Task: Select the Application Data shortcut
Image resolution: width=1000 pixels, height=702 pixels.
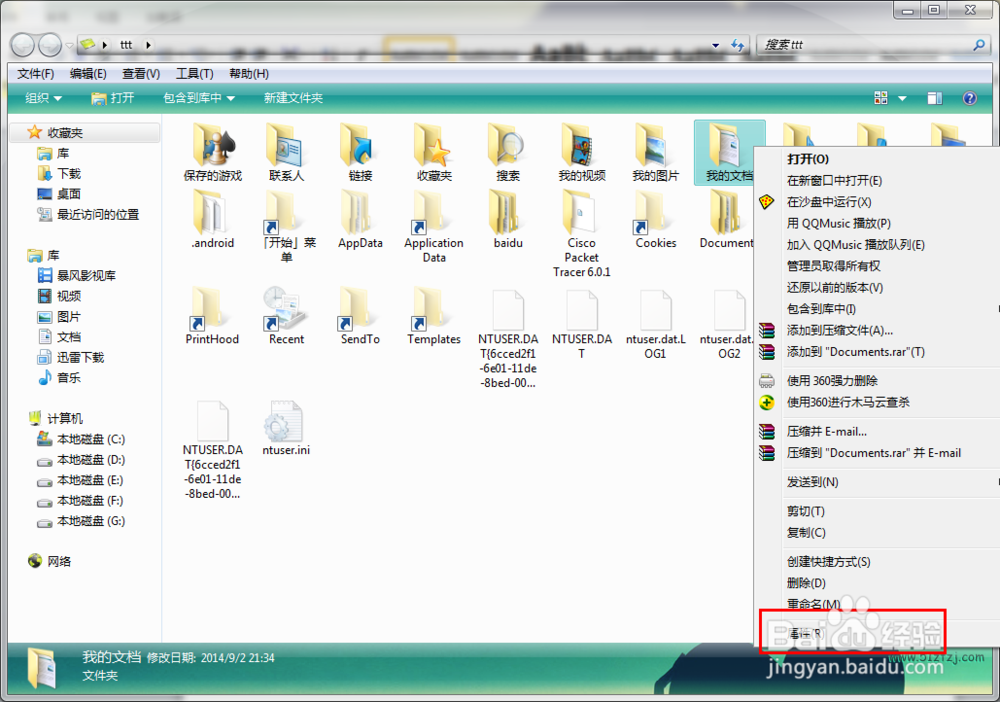Action: click(434, 226)
